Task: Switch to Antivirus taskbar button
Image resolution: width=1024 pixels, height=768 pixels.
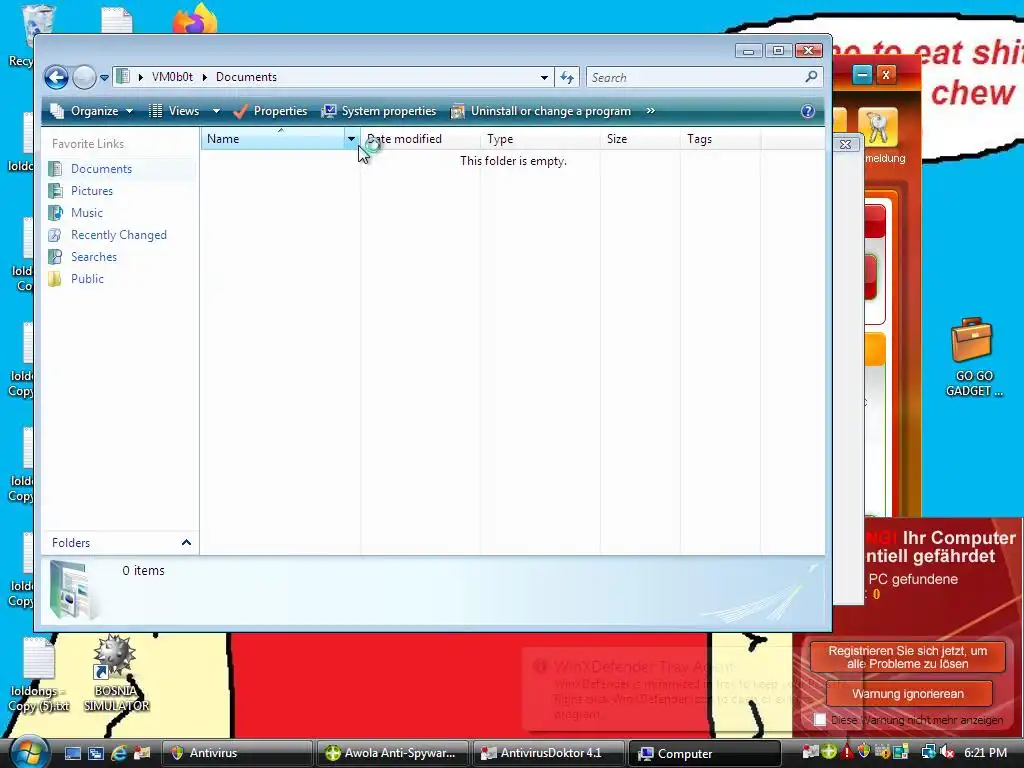Action: [x=236, y=753]
